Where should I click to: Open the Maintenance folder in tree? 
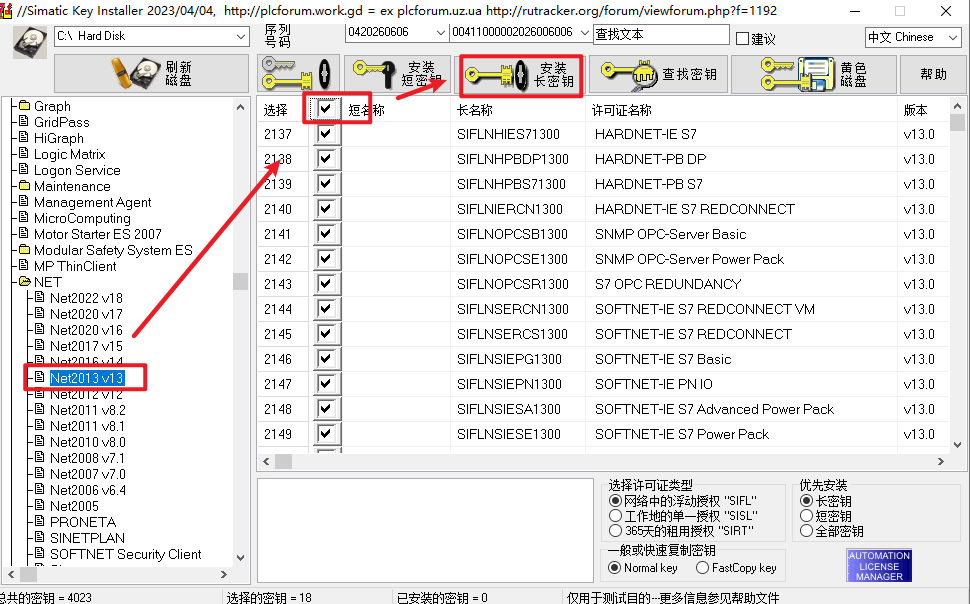tap(72, 186)
